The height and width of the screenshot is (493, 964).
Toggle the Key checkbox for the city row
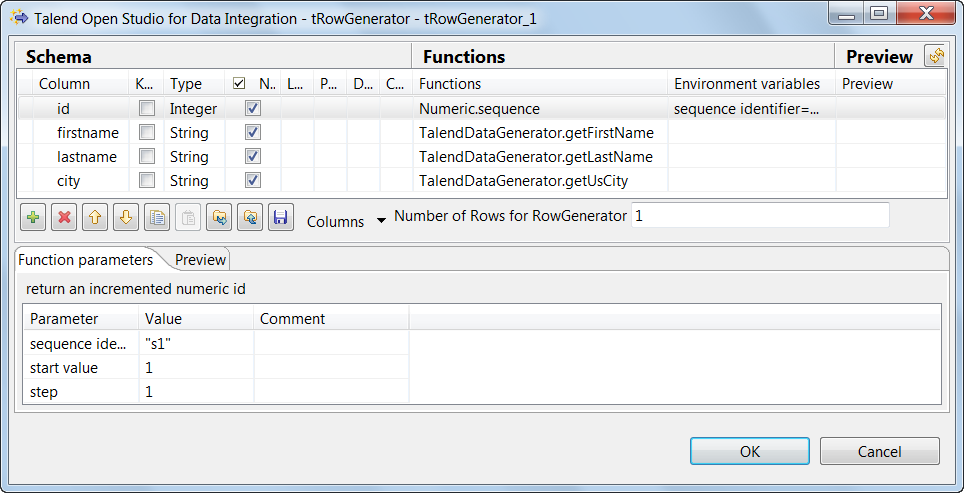point(147,180)
